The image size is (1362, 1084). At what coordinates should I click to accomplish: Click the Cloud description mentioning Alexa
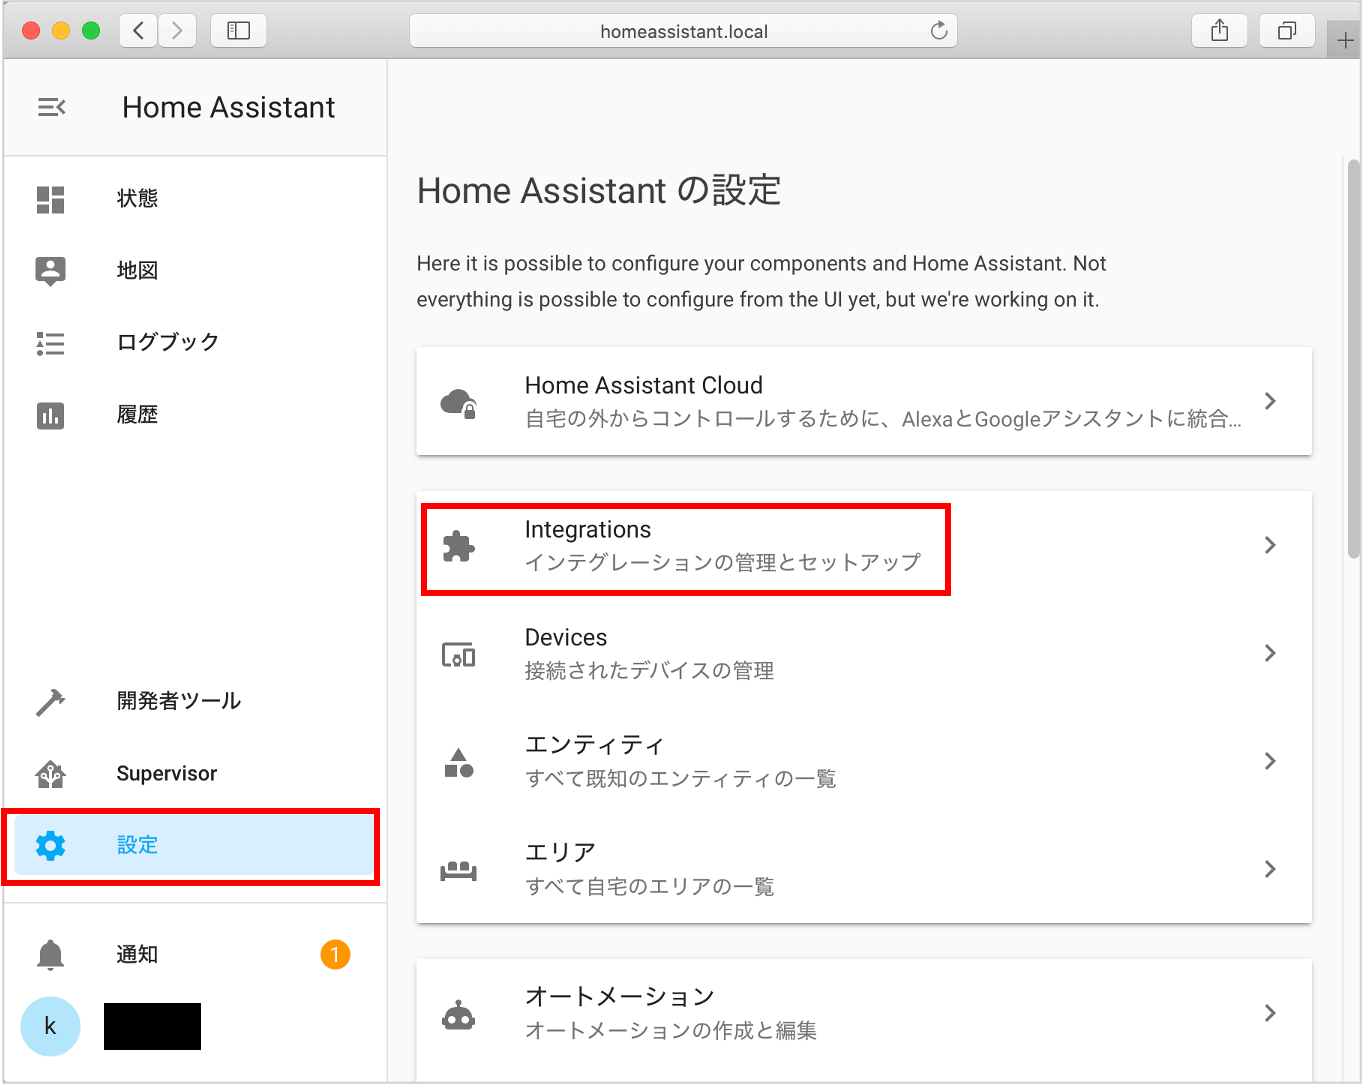click(884, 420)
